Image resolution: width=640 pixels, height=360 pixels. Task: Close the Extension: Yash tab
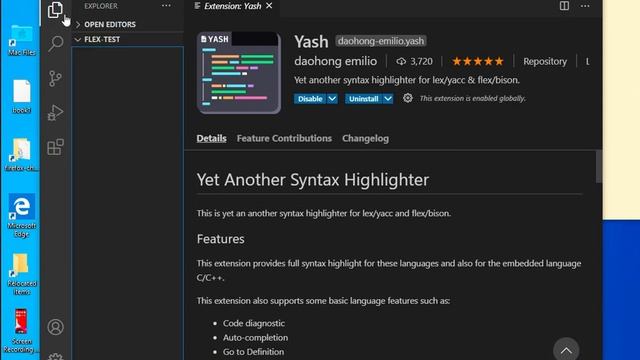pos(269,6)
